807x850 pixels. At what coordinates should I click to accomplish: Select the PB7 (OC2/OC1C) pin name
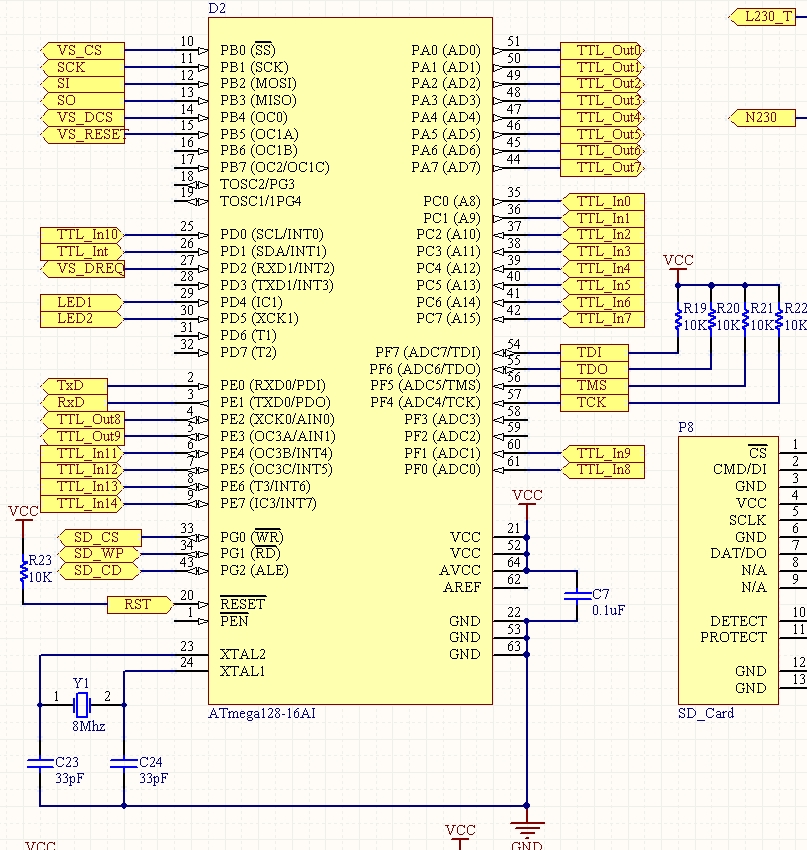275,168
